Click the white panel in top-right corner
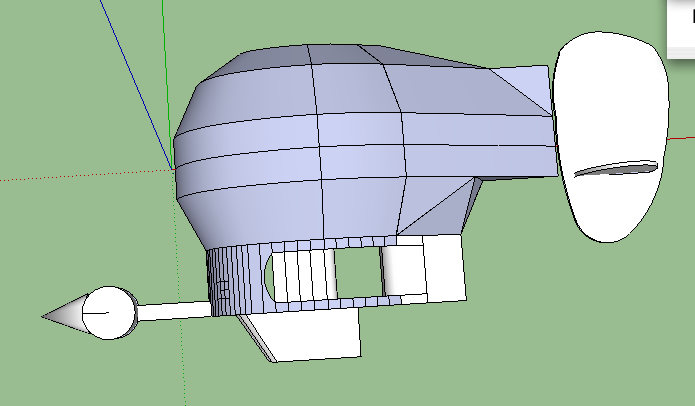 (x=680, y=25)
